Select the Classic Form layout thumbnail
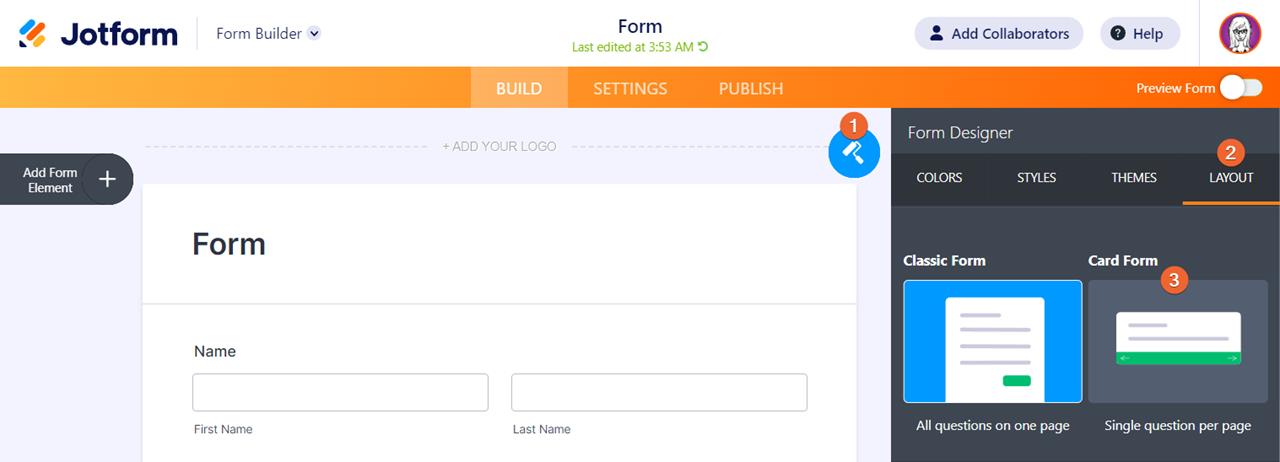This screenshot has width=1280, height=462. [992, 341]
